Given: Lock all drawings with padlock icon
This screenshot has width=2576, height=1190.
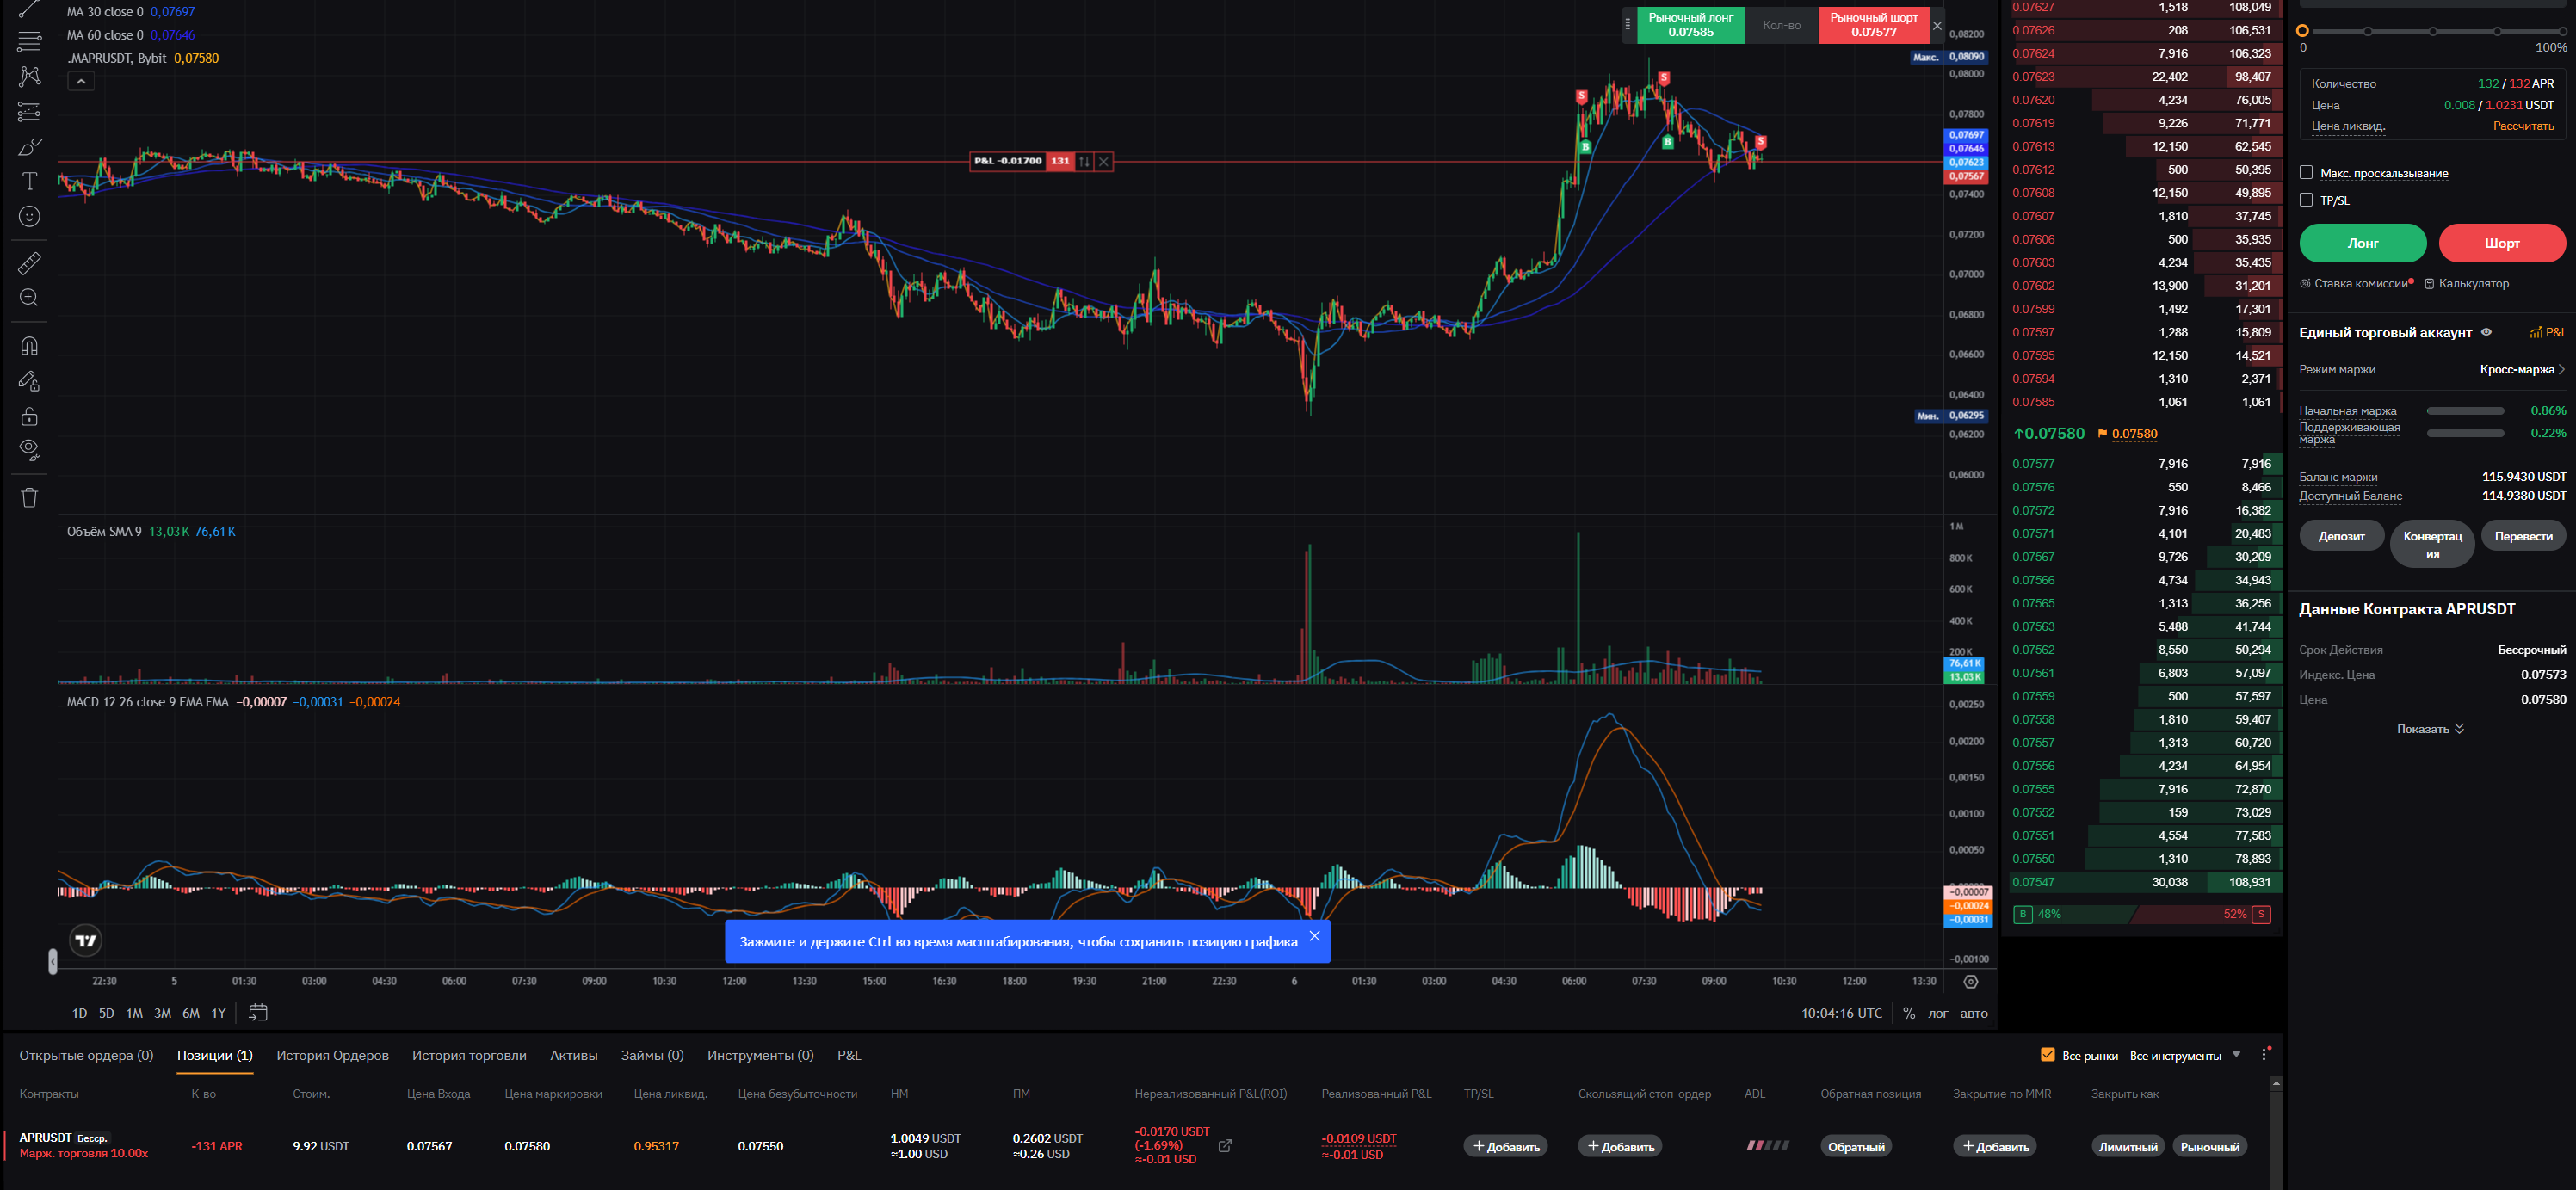Looking at the screenshot, I should coord(29,416).
